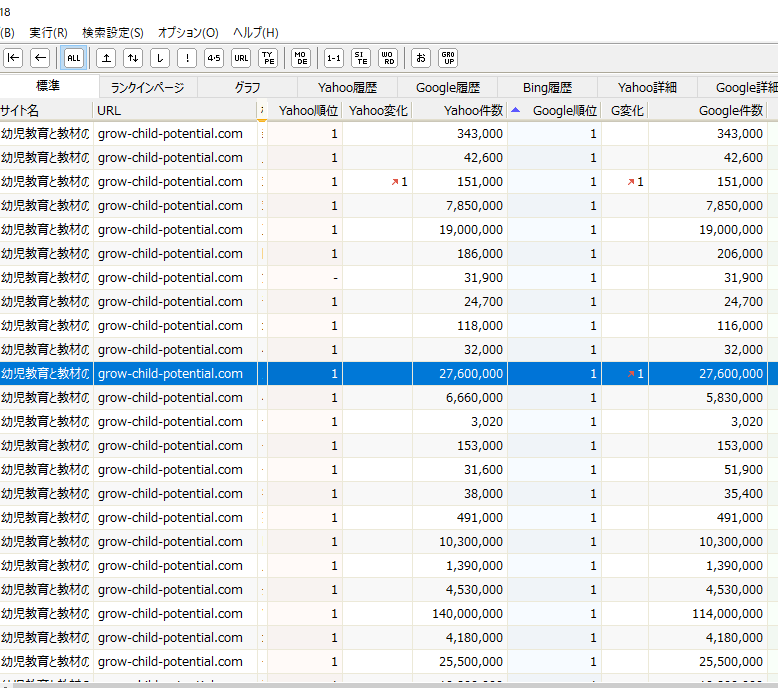Toggle the URL toolbar button
The height and width of the screenshot is (688, 778).
point(241,58)
